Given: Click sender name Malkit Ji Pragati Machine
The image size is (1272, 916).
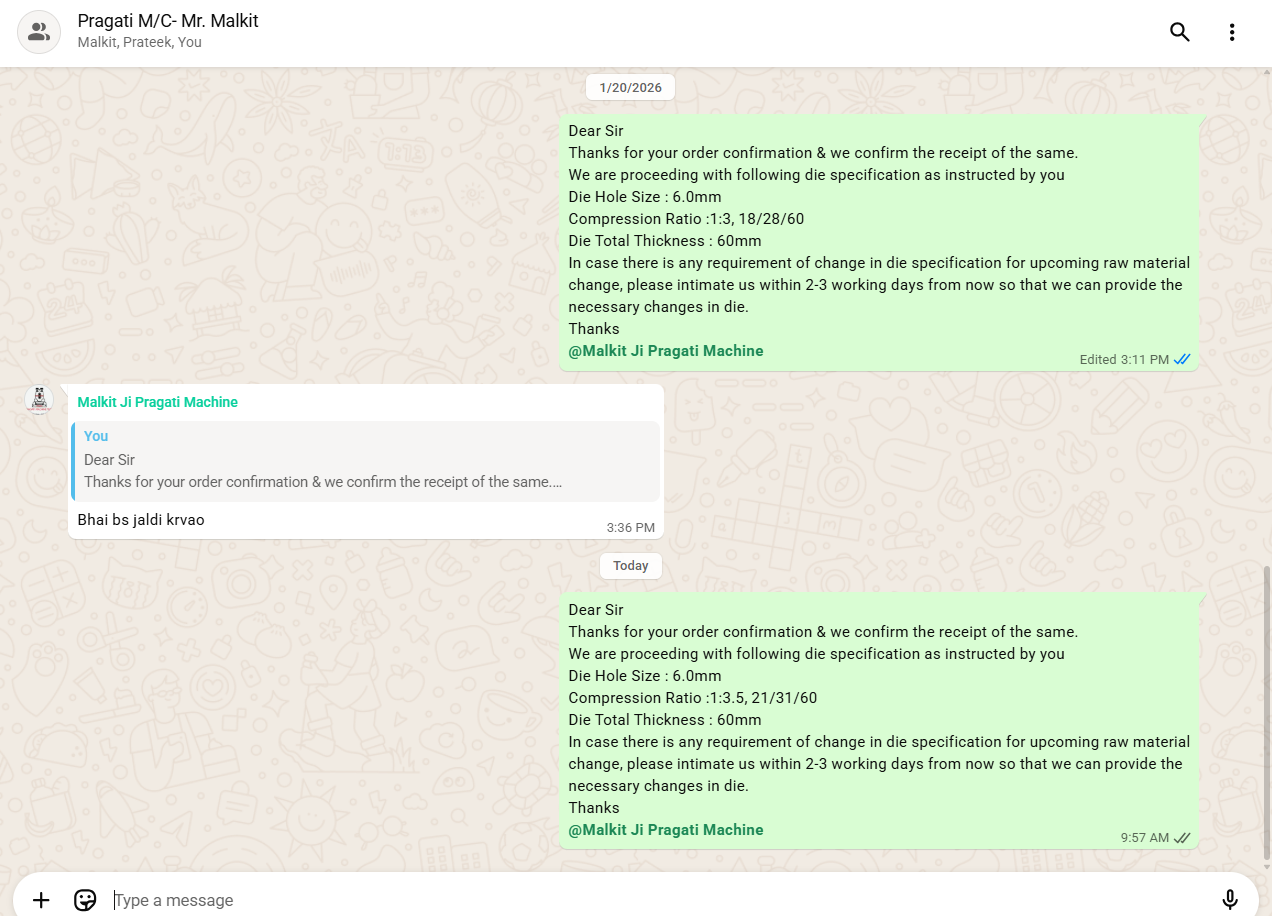Looking at the screenshot, I should click(x=158, y=402).
